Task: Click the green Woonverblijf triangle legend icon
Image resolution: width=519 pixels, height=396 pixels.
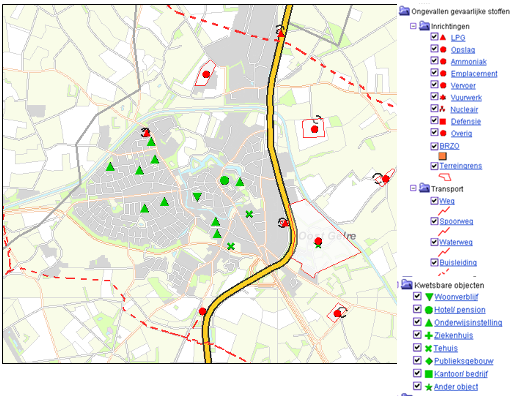Action: [429, 297]
